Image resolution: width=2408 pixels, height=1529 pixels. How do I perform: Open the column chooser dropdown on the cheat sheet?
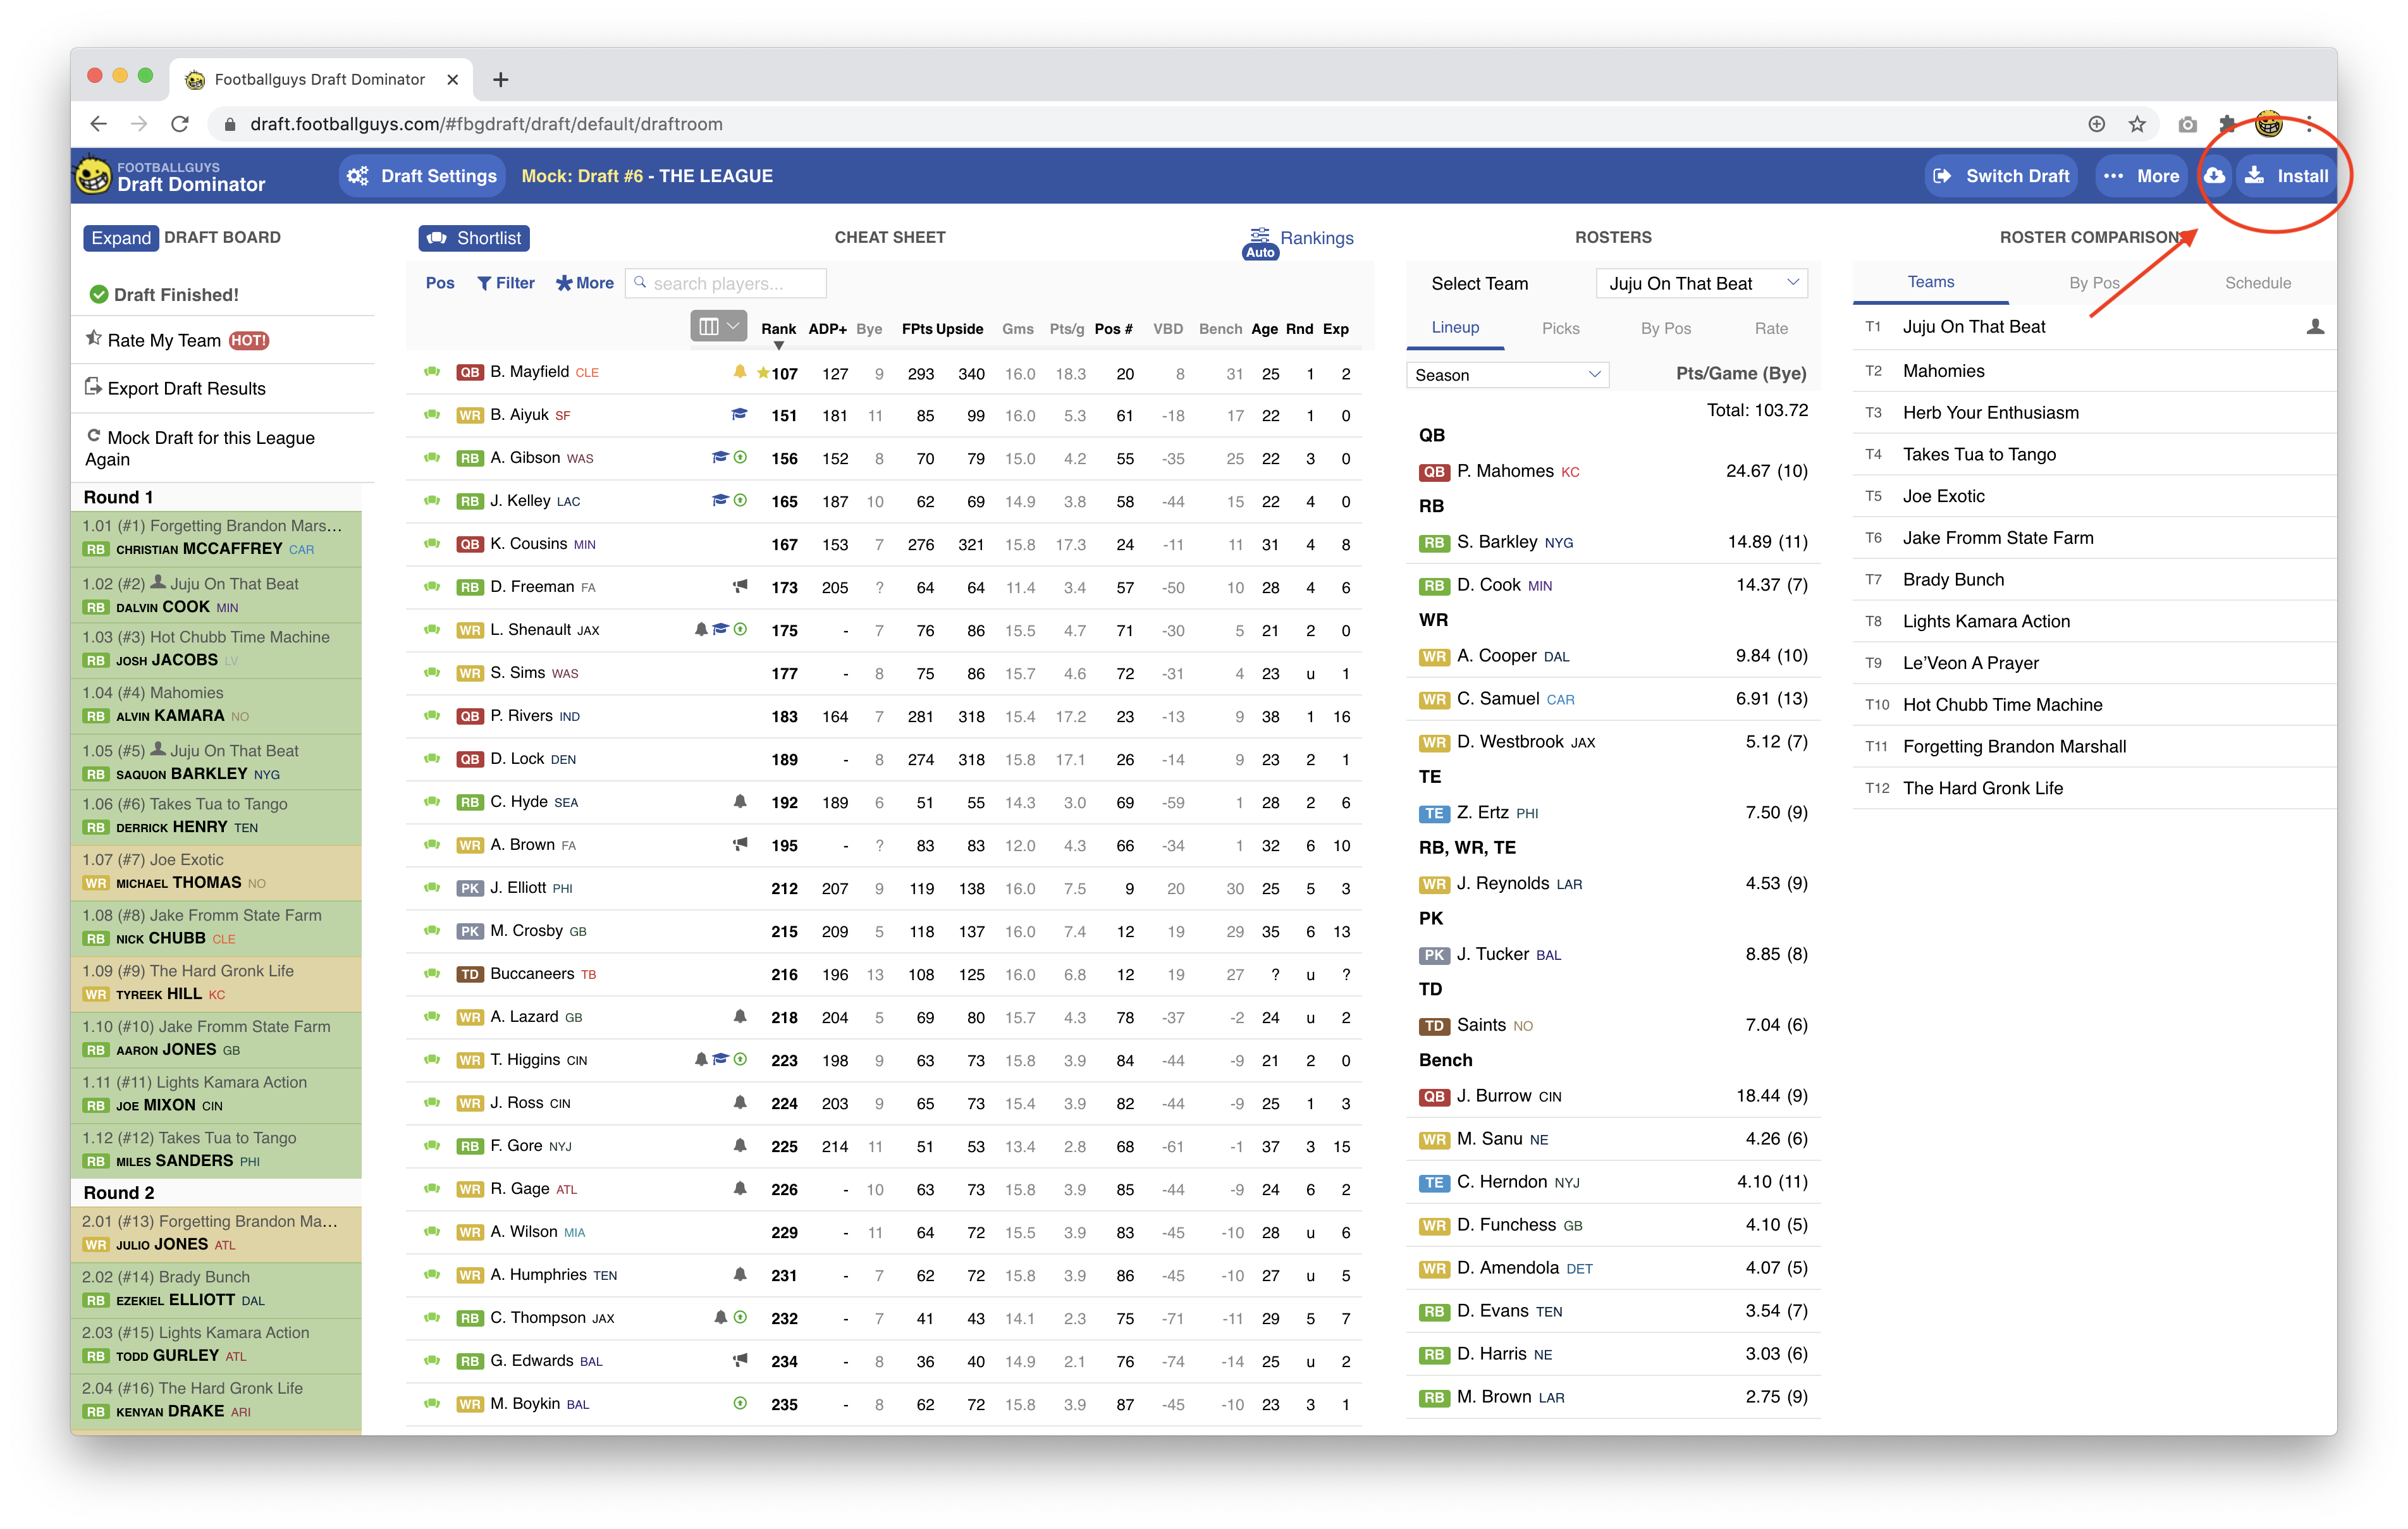point(718,327)
